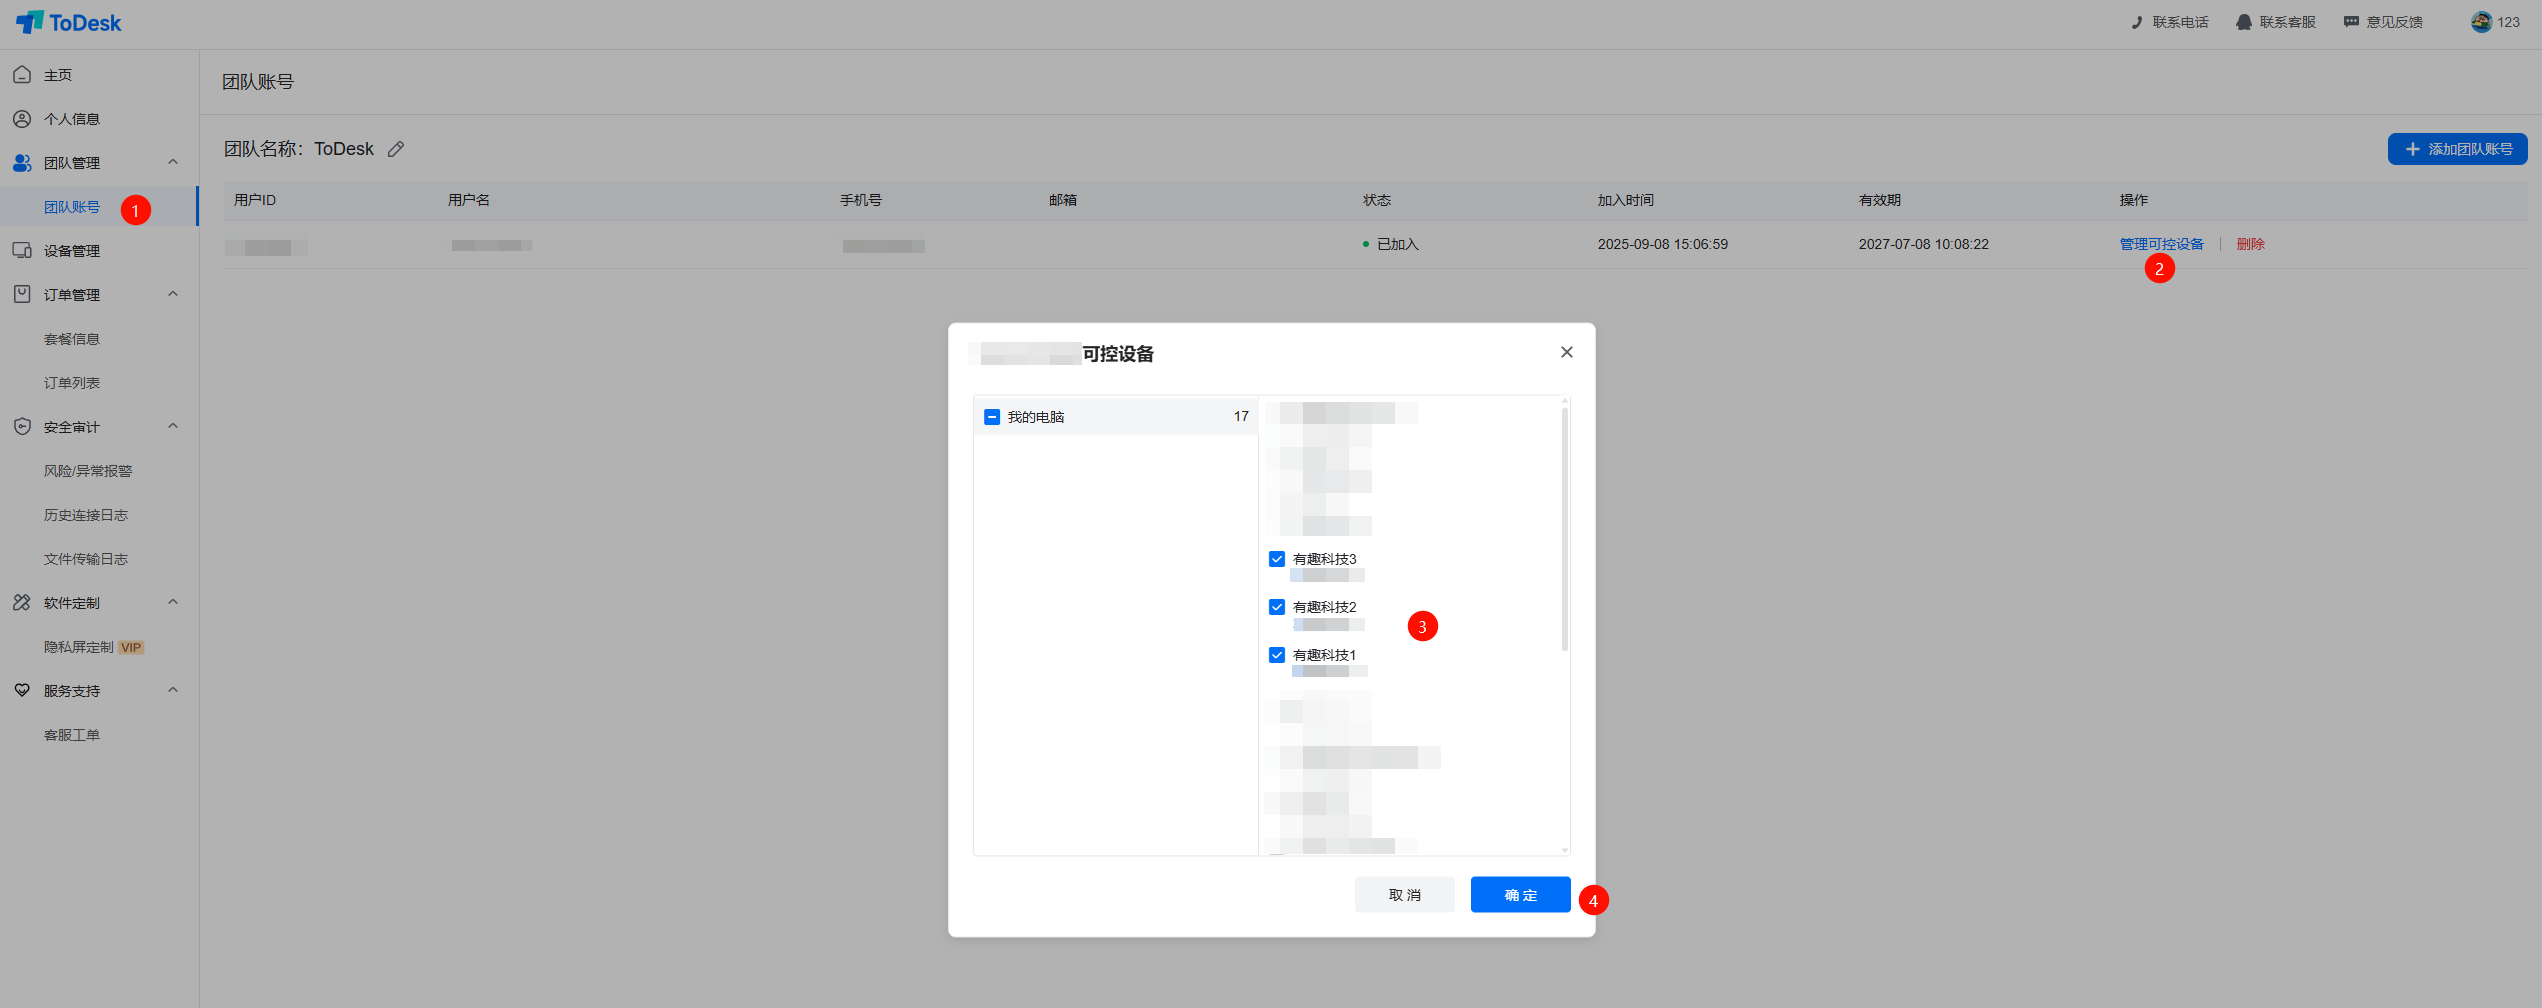Click the bell icon for 联系客服
Screen dimensions: 2542x1008
click(2244, 22)
